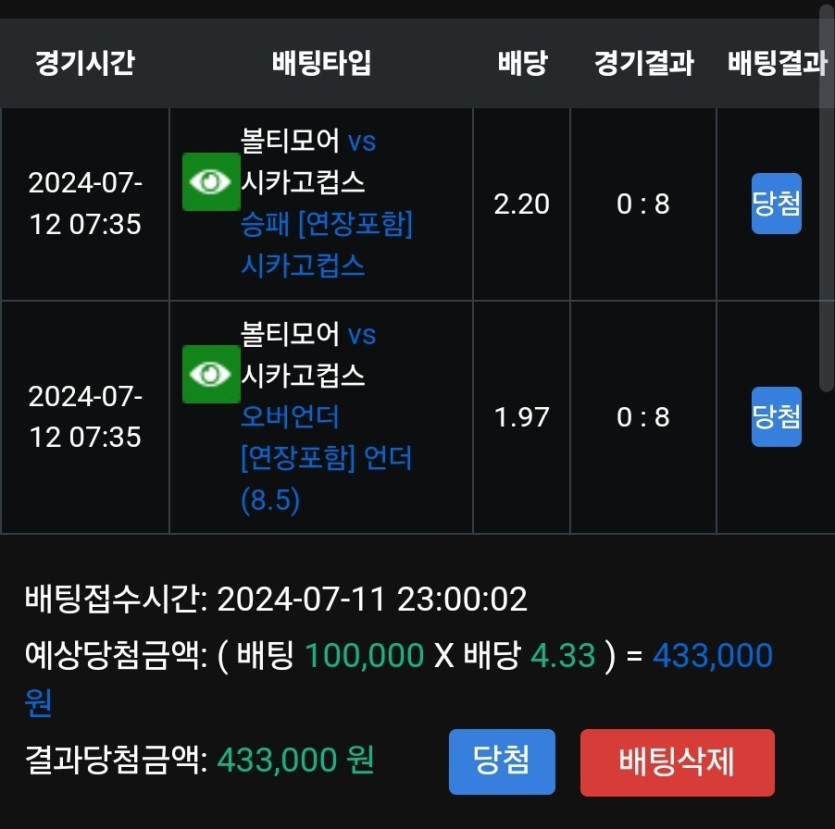Delete the bet with 배팅삭제 button
This screenshot has width=835, height=829.
(677, 762)
